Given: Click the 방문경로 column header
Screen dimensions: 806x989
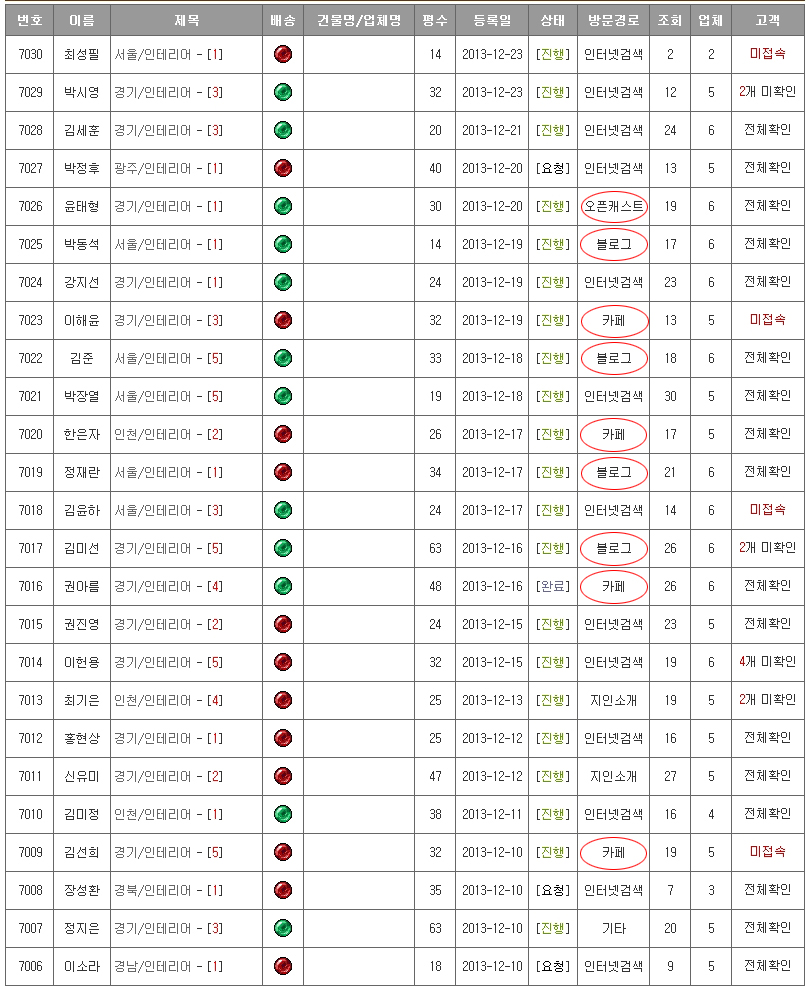Looking at the screenshot, I should (613, 20).
